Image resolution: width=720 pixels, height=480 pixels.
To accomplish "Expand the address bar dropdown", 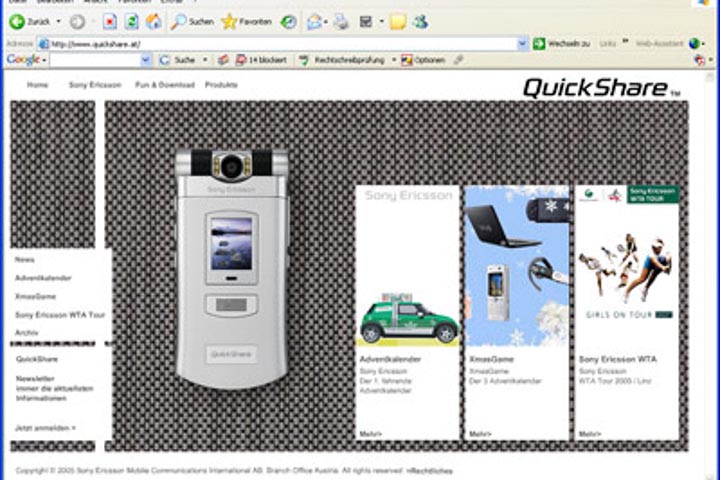I will [x=523, y=44].
